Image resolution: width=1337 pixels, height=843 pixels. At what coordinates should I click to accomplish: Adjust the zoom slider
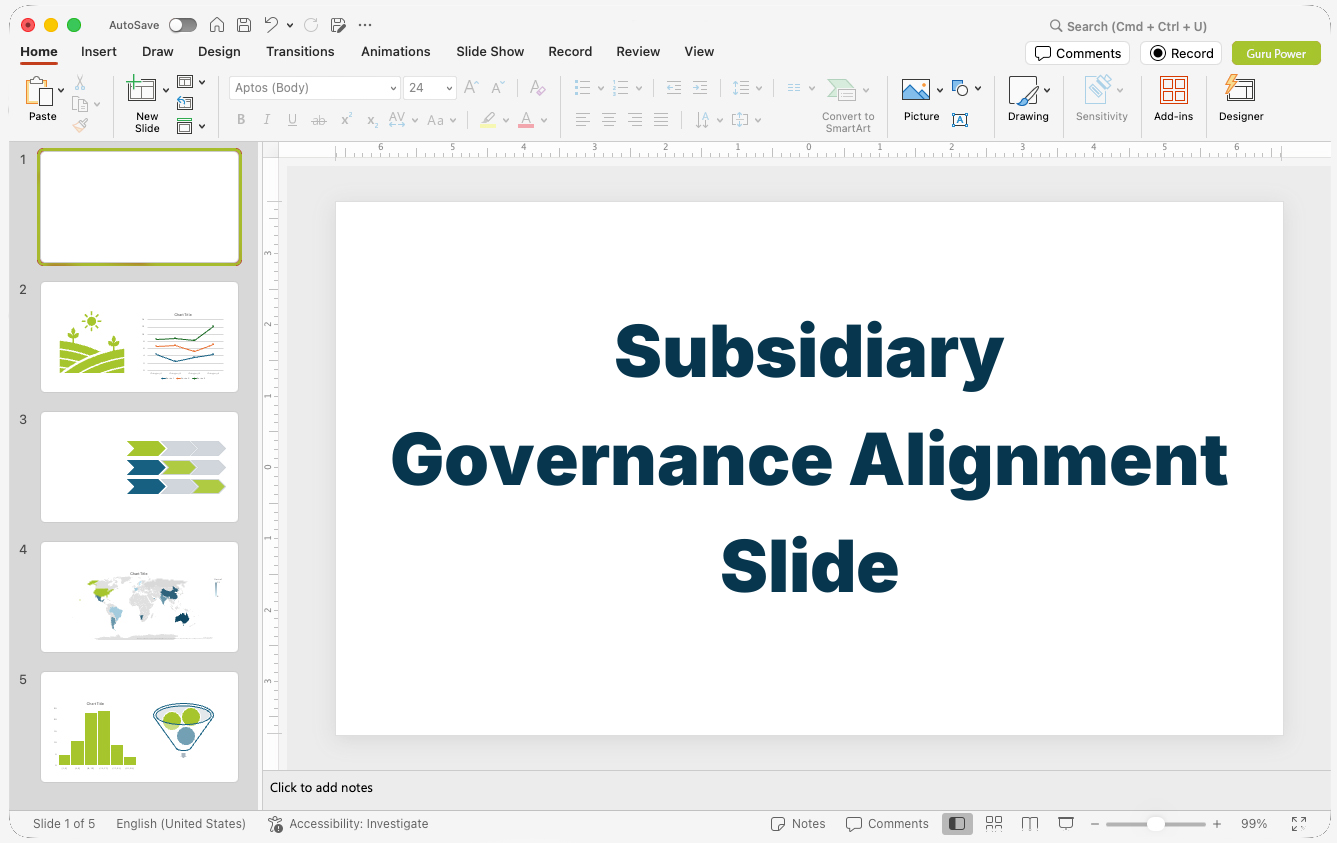(x=1155, y=824)
